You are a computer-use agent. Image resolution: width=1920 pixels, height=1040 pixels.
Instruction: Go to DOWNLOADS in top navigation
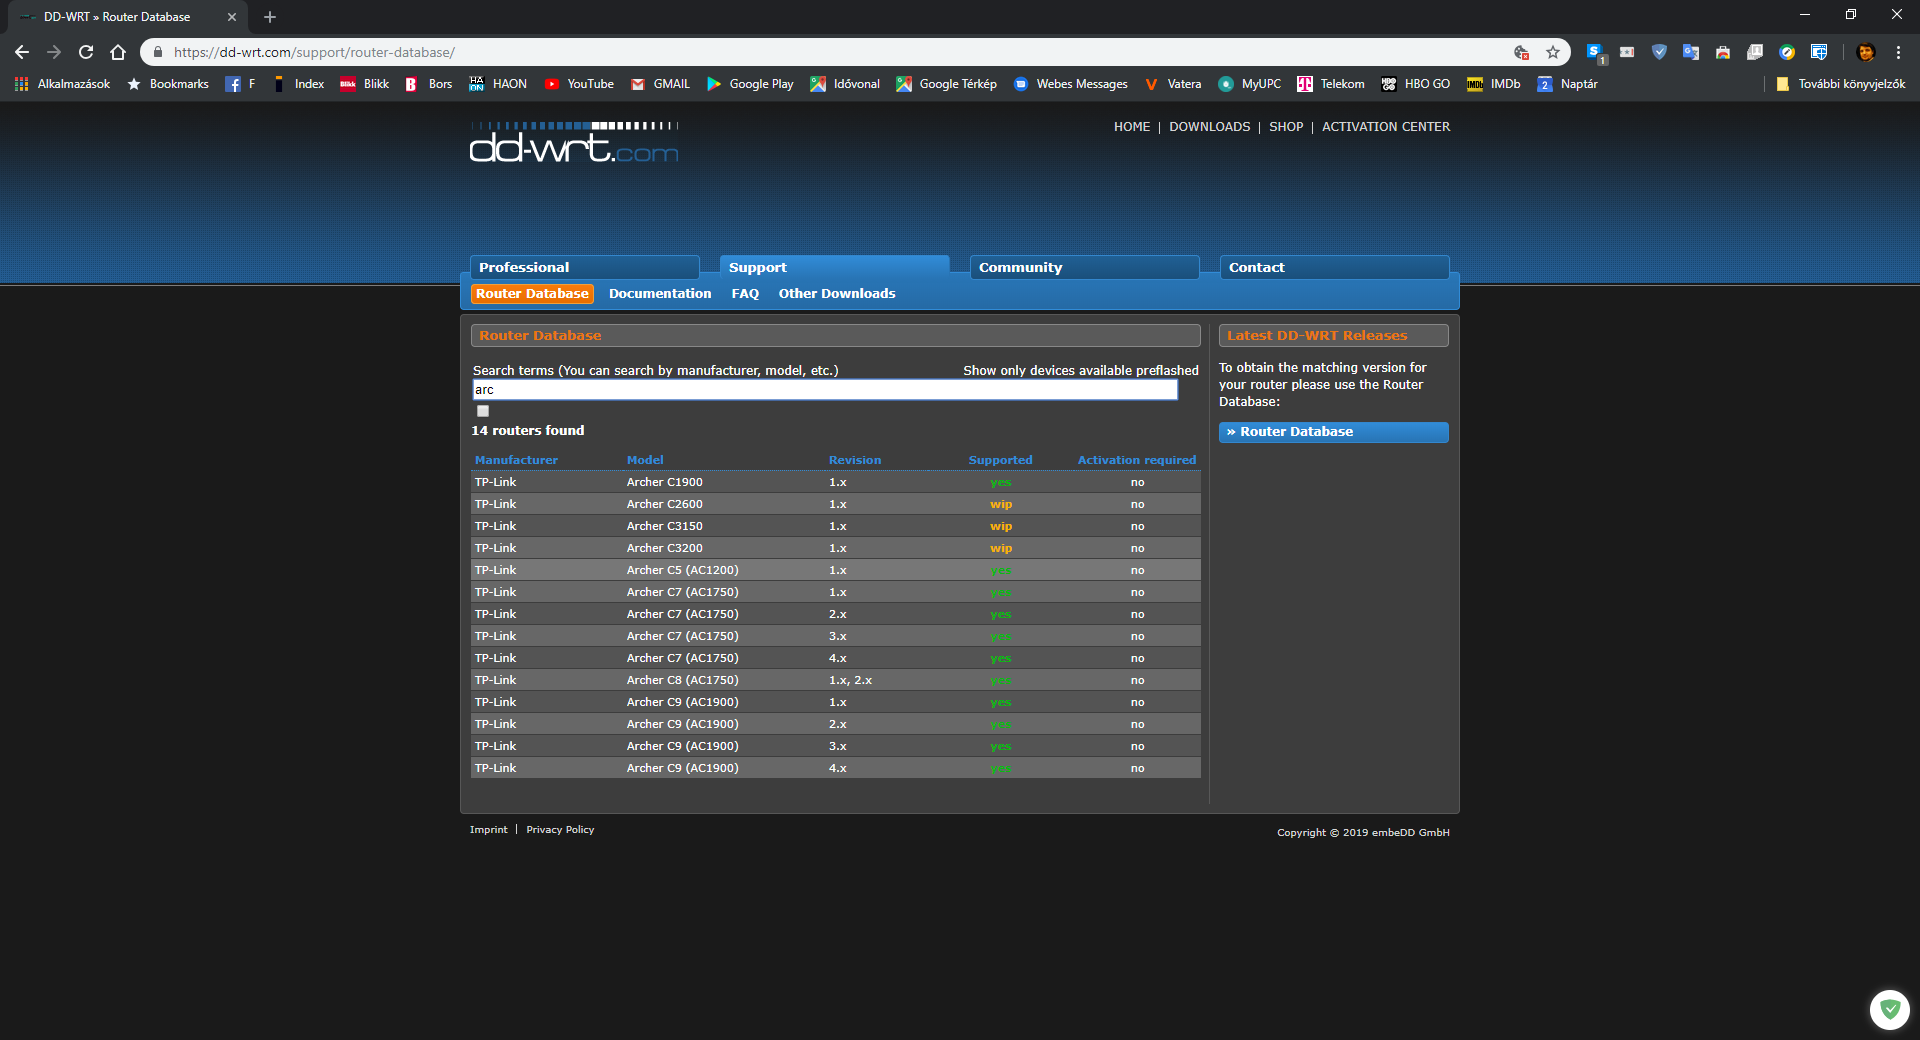coord(1210,127)
